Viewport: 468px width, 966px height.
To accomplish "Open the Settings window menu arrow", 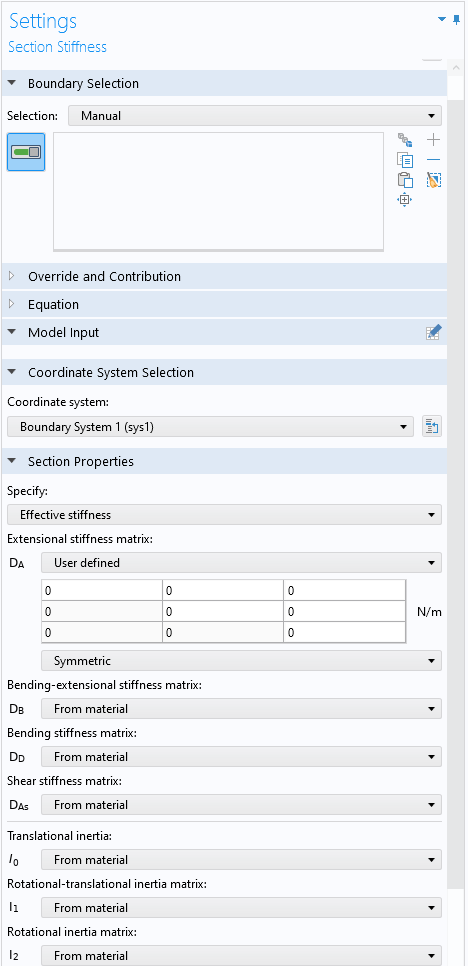I will [x=442, y=20].
